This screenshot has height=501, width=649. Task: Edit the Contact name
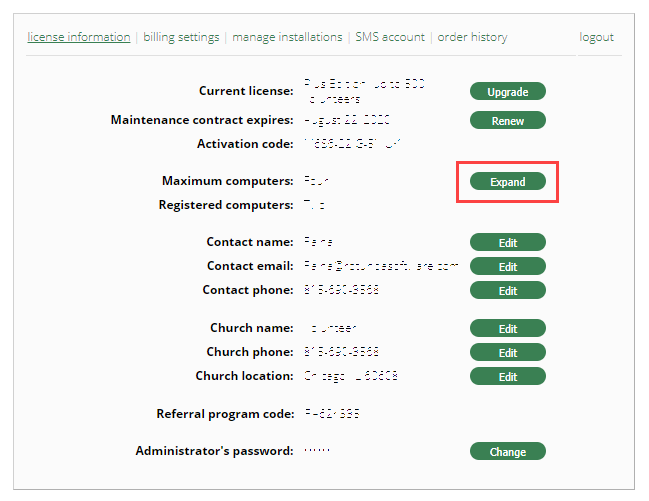tap(507, 242)
